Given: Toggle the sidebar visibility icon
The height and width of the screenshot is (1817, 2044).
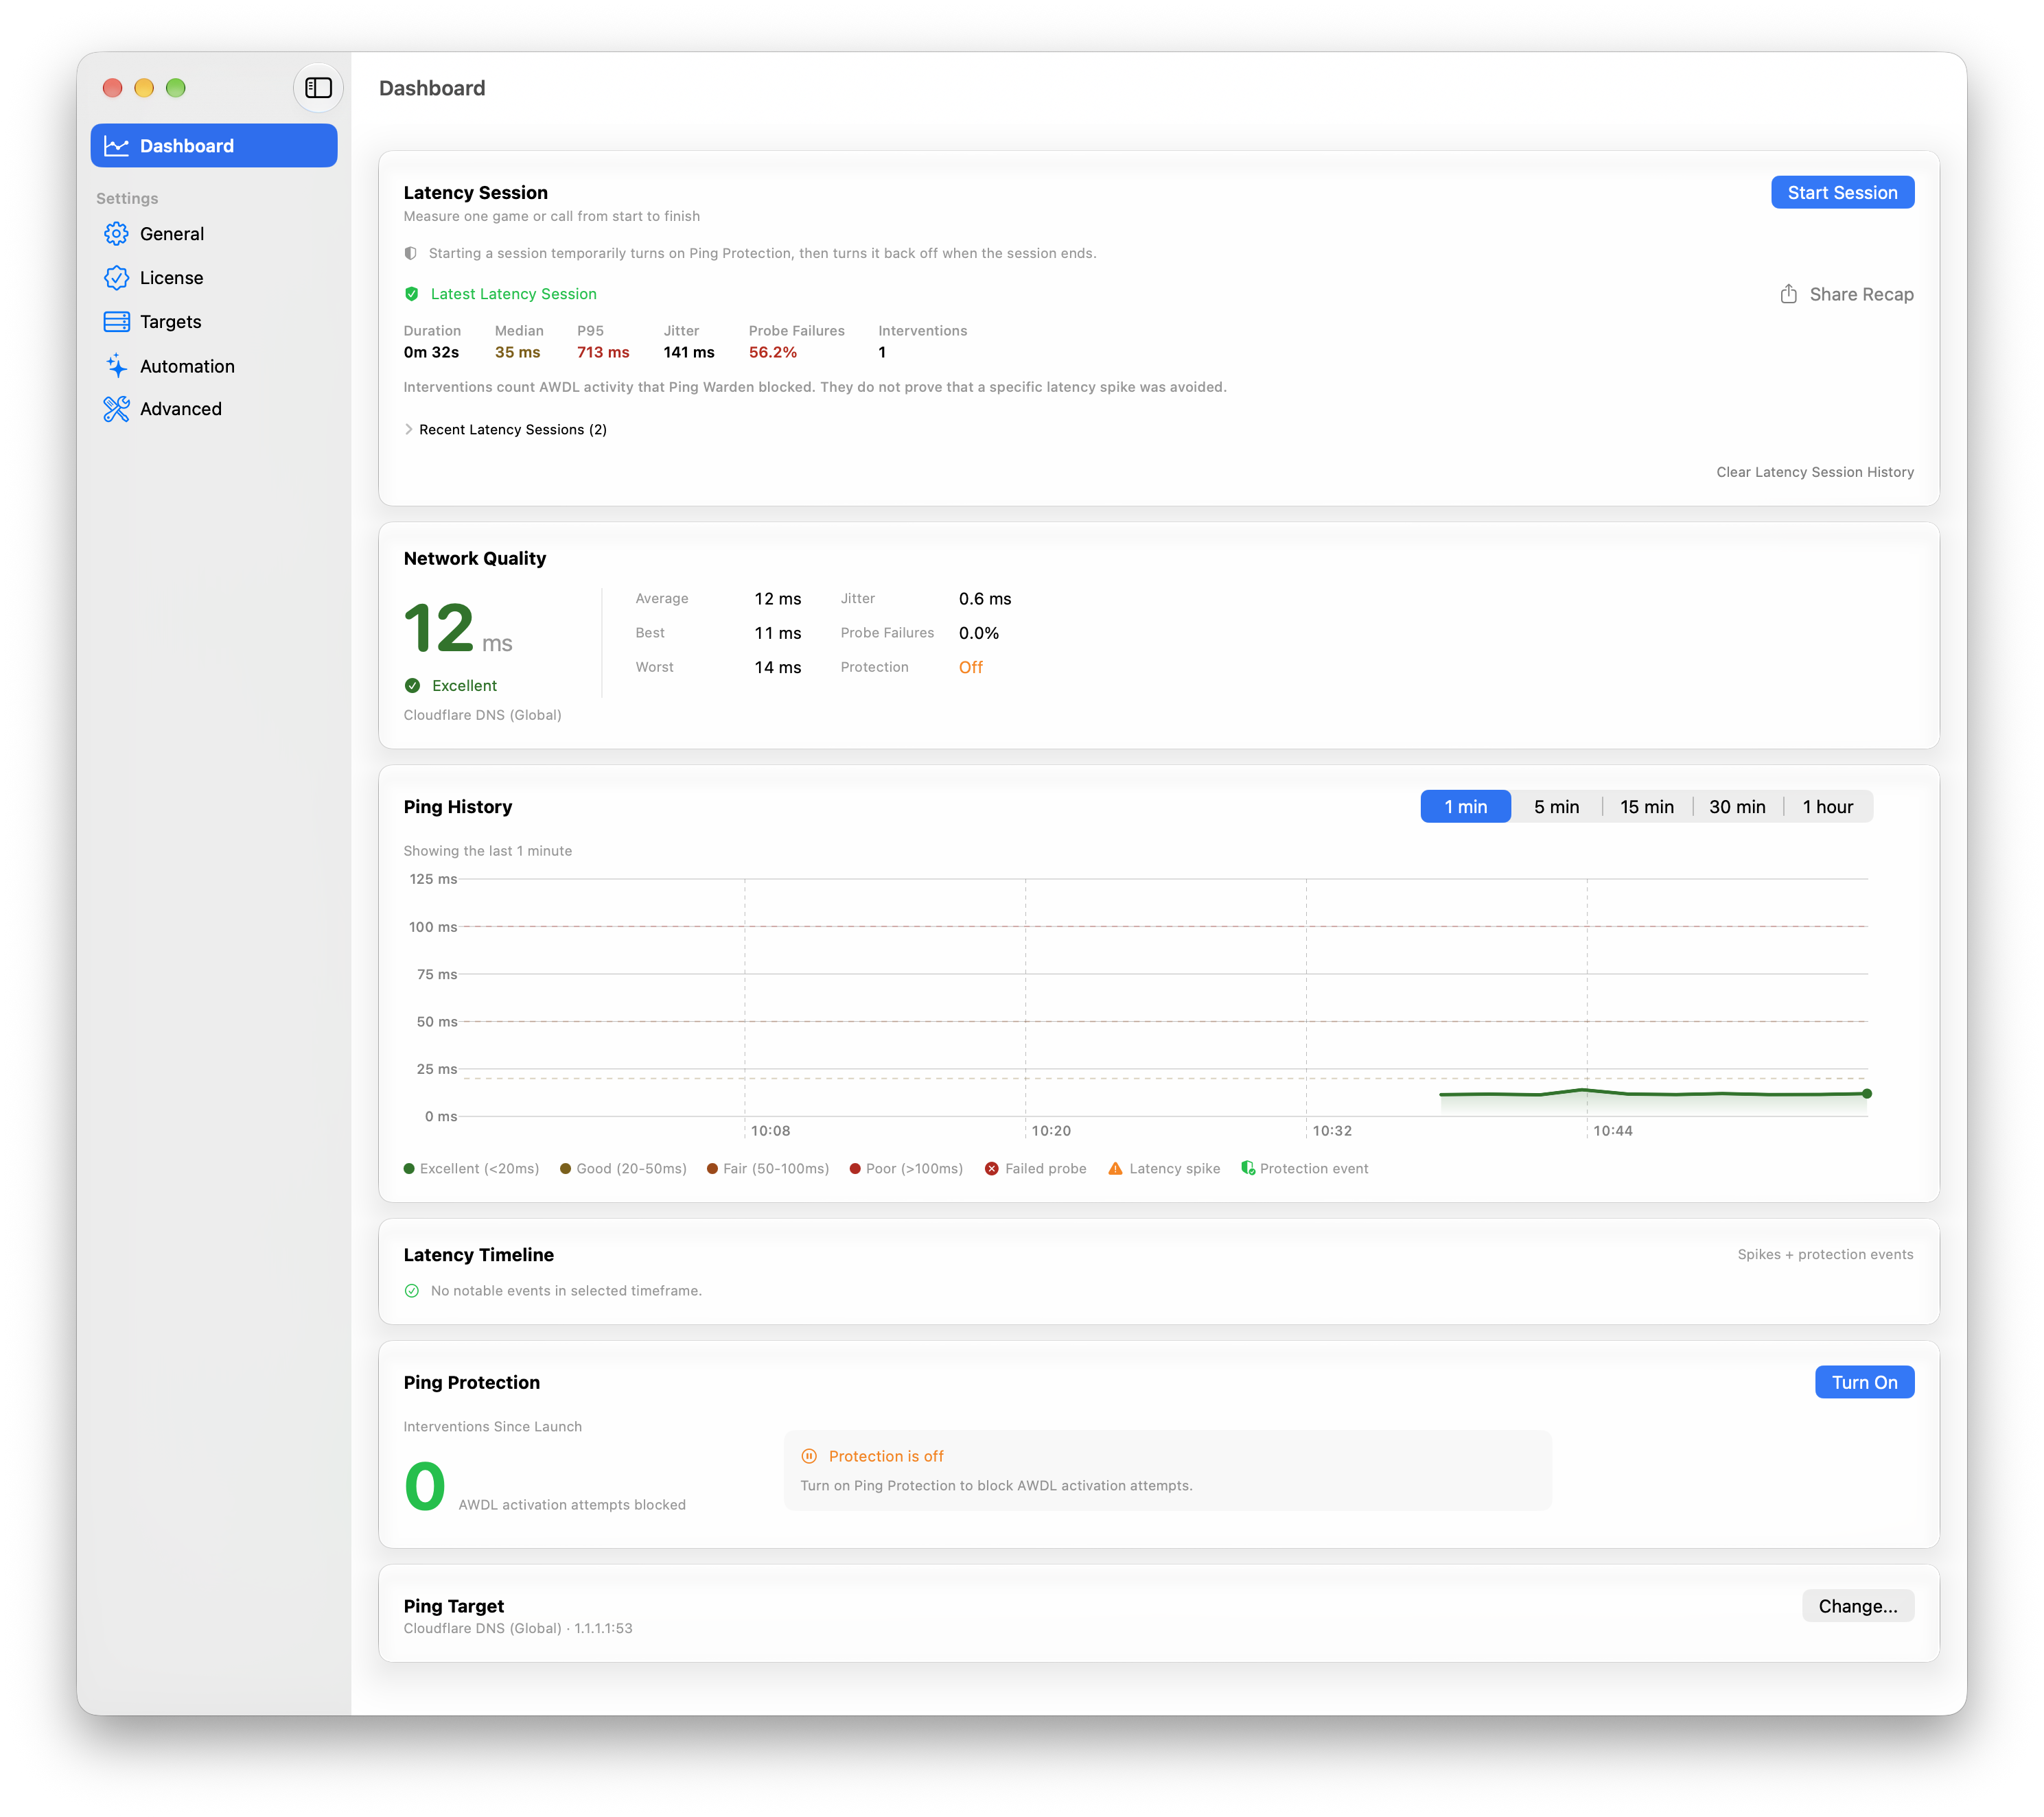Looking at the screenshot, I should click(318, 88).
